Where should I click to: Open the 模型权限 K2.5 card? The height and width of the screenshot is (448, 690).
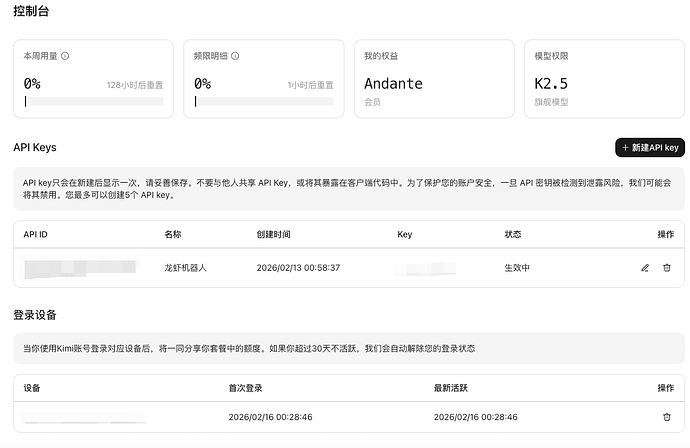tap(604, 79)
